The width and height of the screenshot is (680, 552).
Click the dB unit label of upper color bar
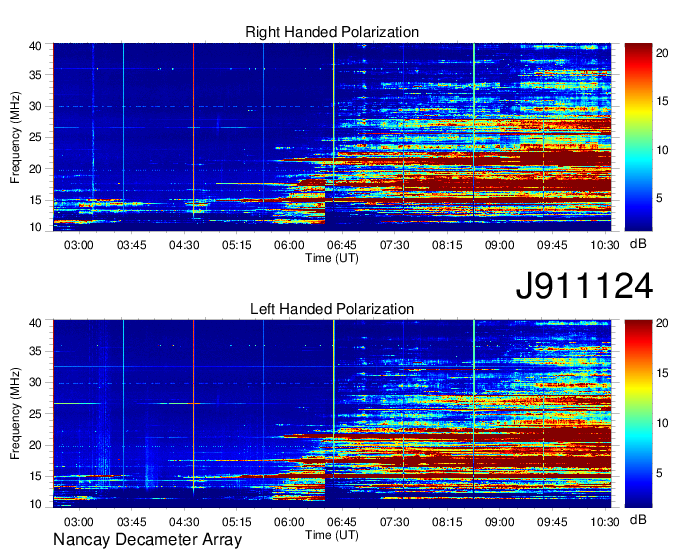[638, 244]
